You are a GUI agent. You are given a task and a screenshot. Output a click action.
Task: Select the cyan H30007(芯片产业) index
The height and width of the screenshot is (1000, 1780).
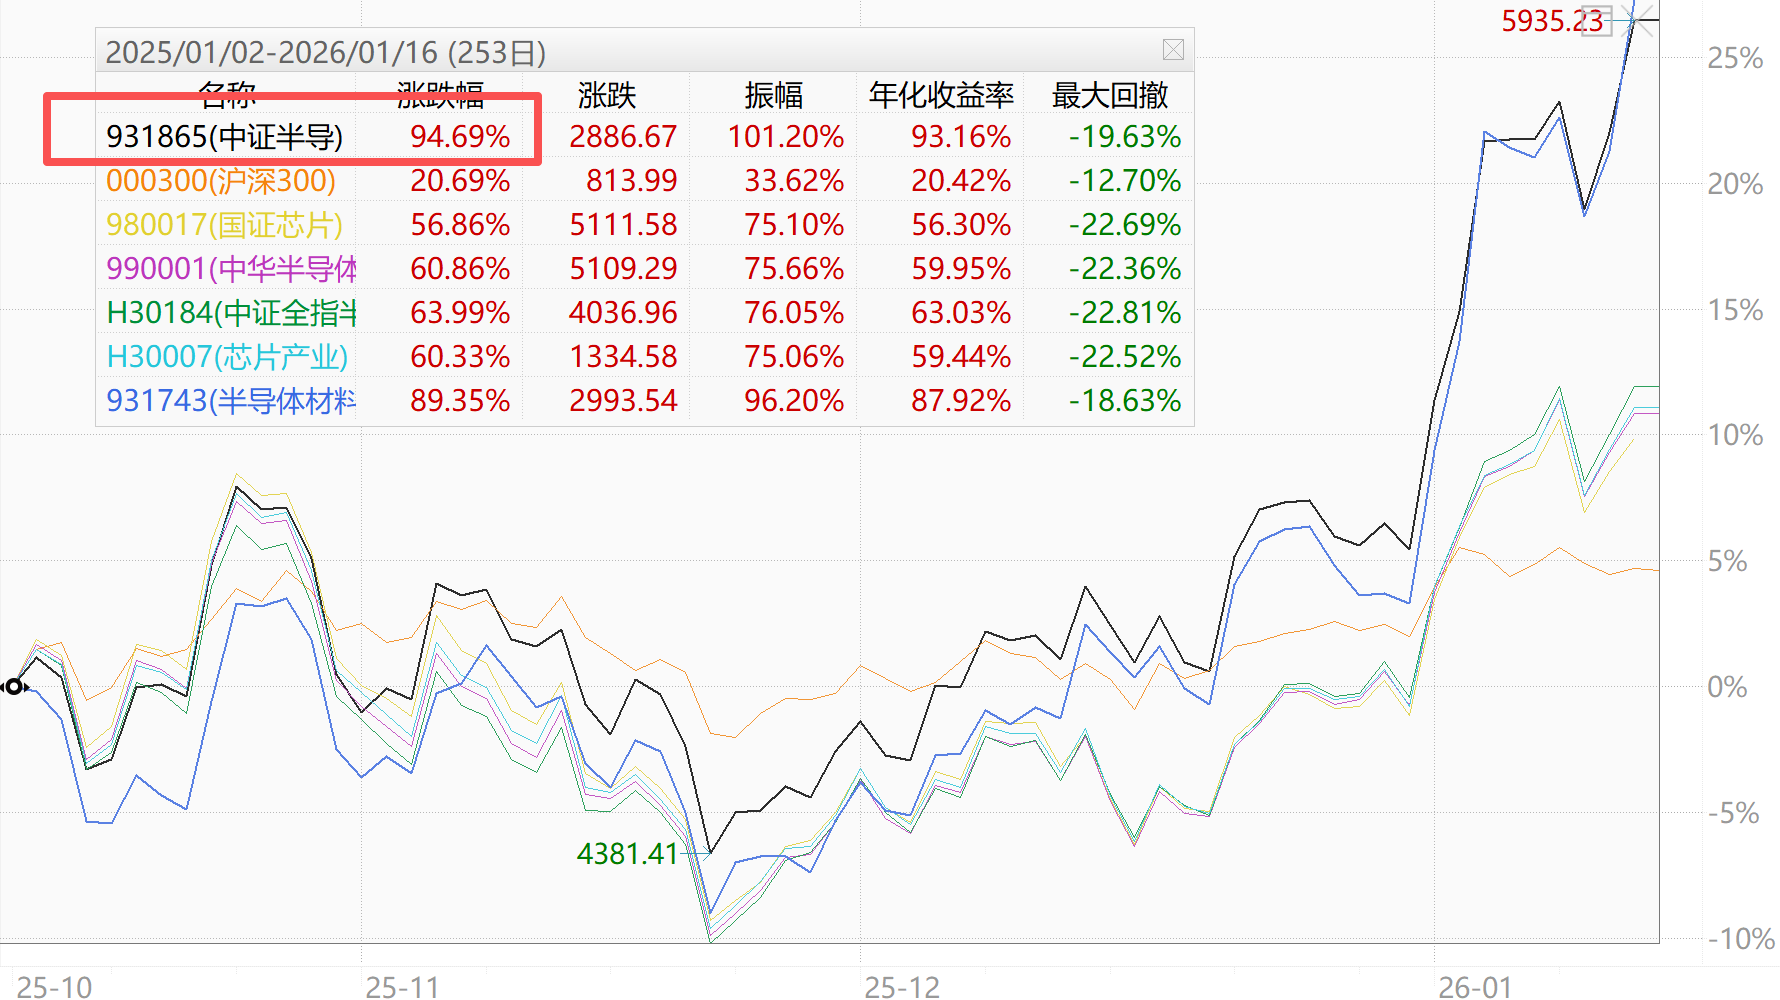click(x=227, y=357)
